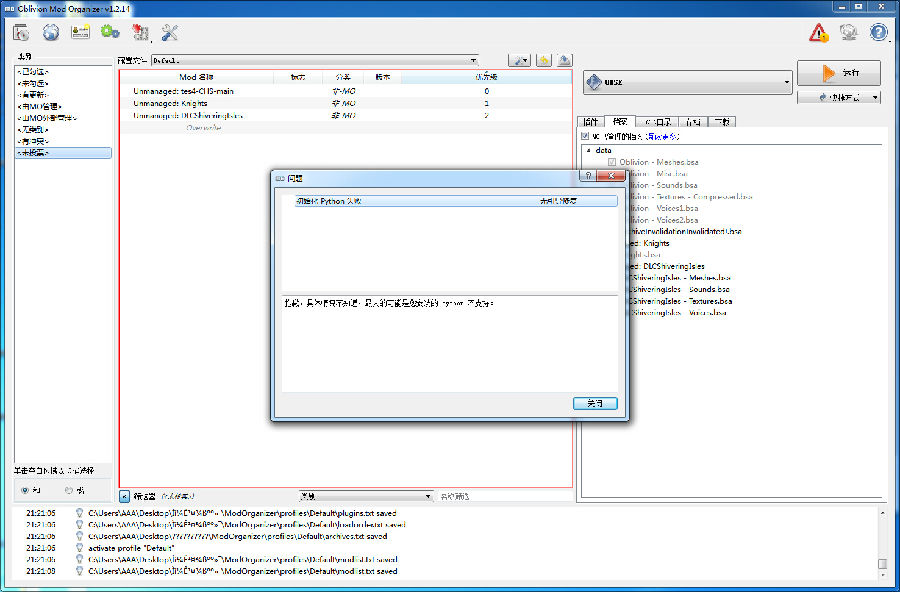The height and width of the screenshot is (592, 900).
Task: Open the Data tab, third in row
Action: click(657, 122)
